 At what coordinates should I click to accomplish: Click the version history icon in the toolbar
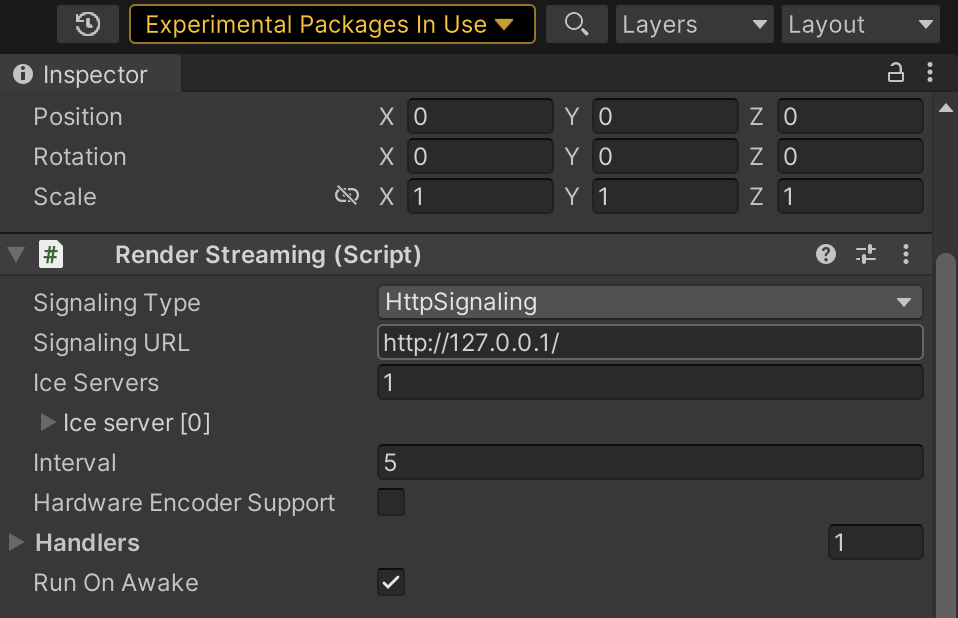(87, 24)
